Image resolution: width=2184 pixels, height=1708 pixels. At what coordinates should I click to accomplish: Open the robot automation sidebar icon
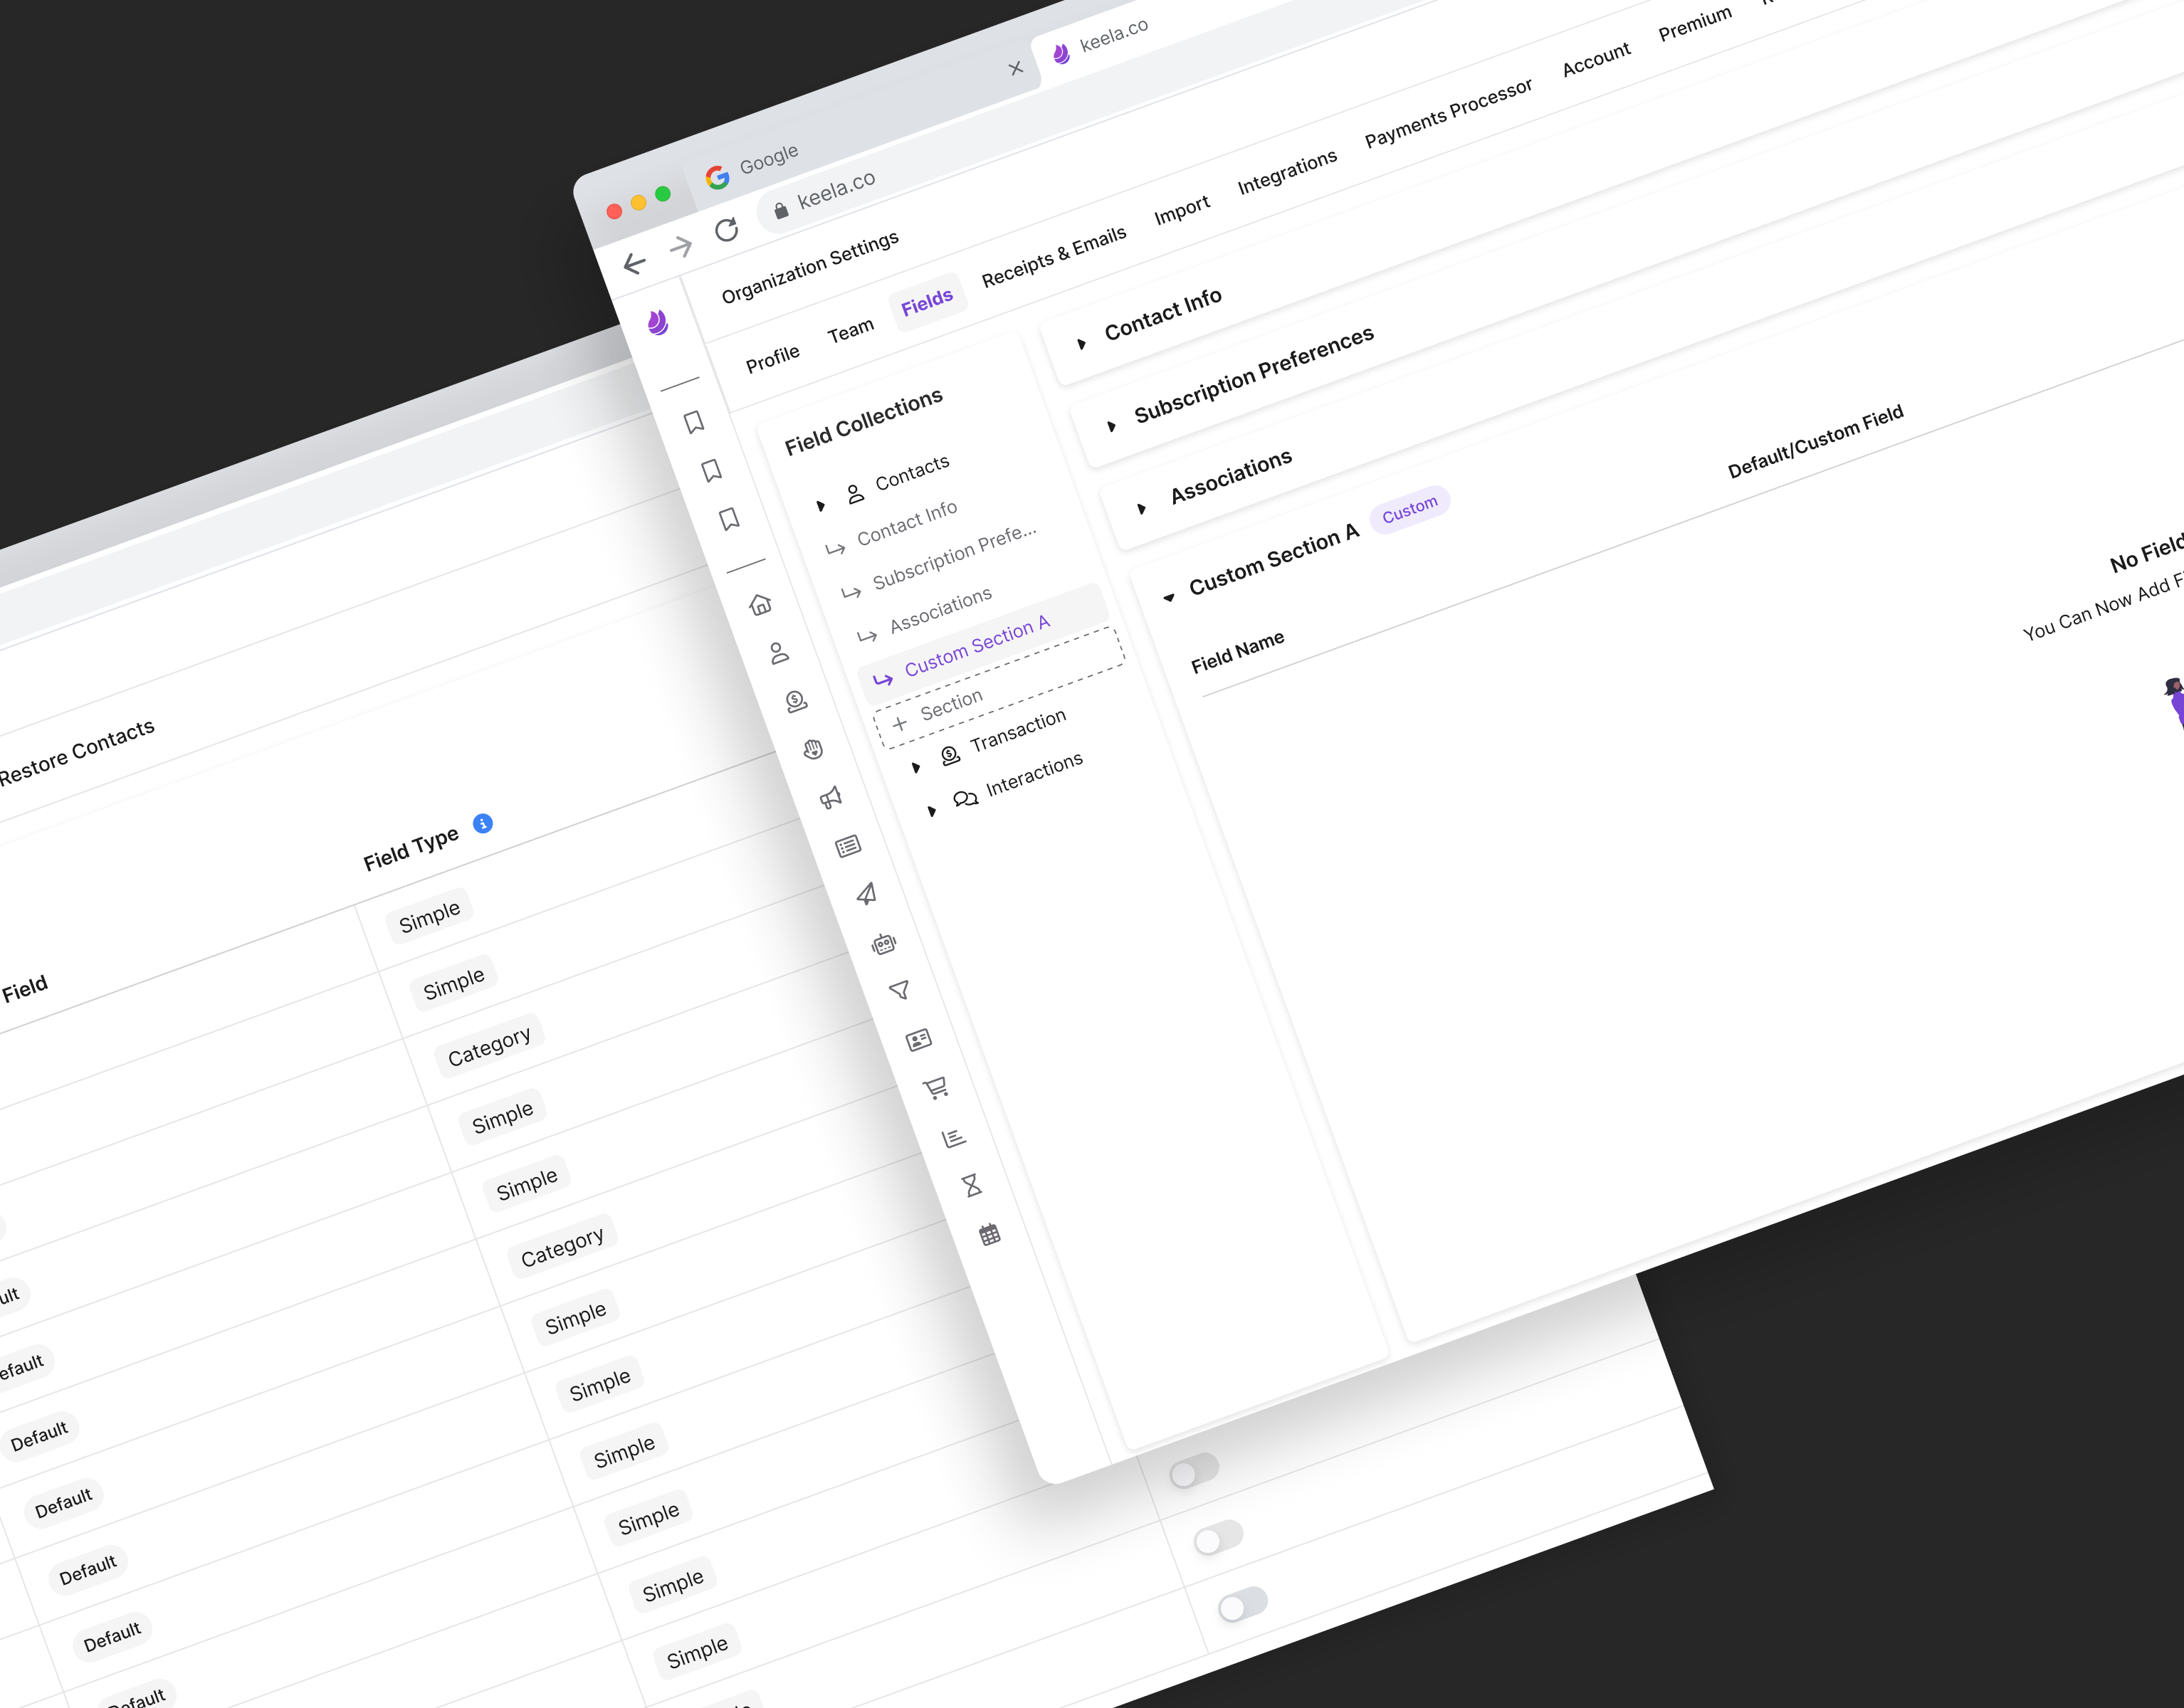click(x=884, y=943)
